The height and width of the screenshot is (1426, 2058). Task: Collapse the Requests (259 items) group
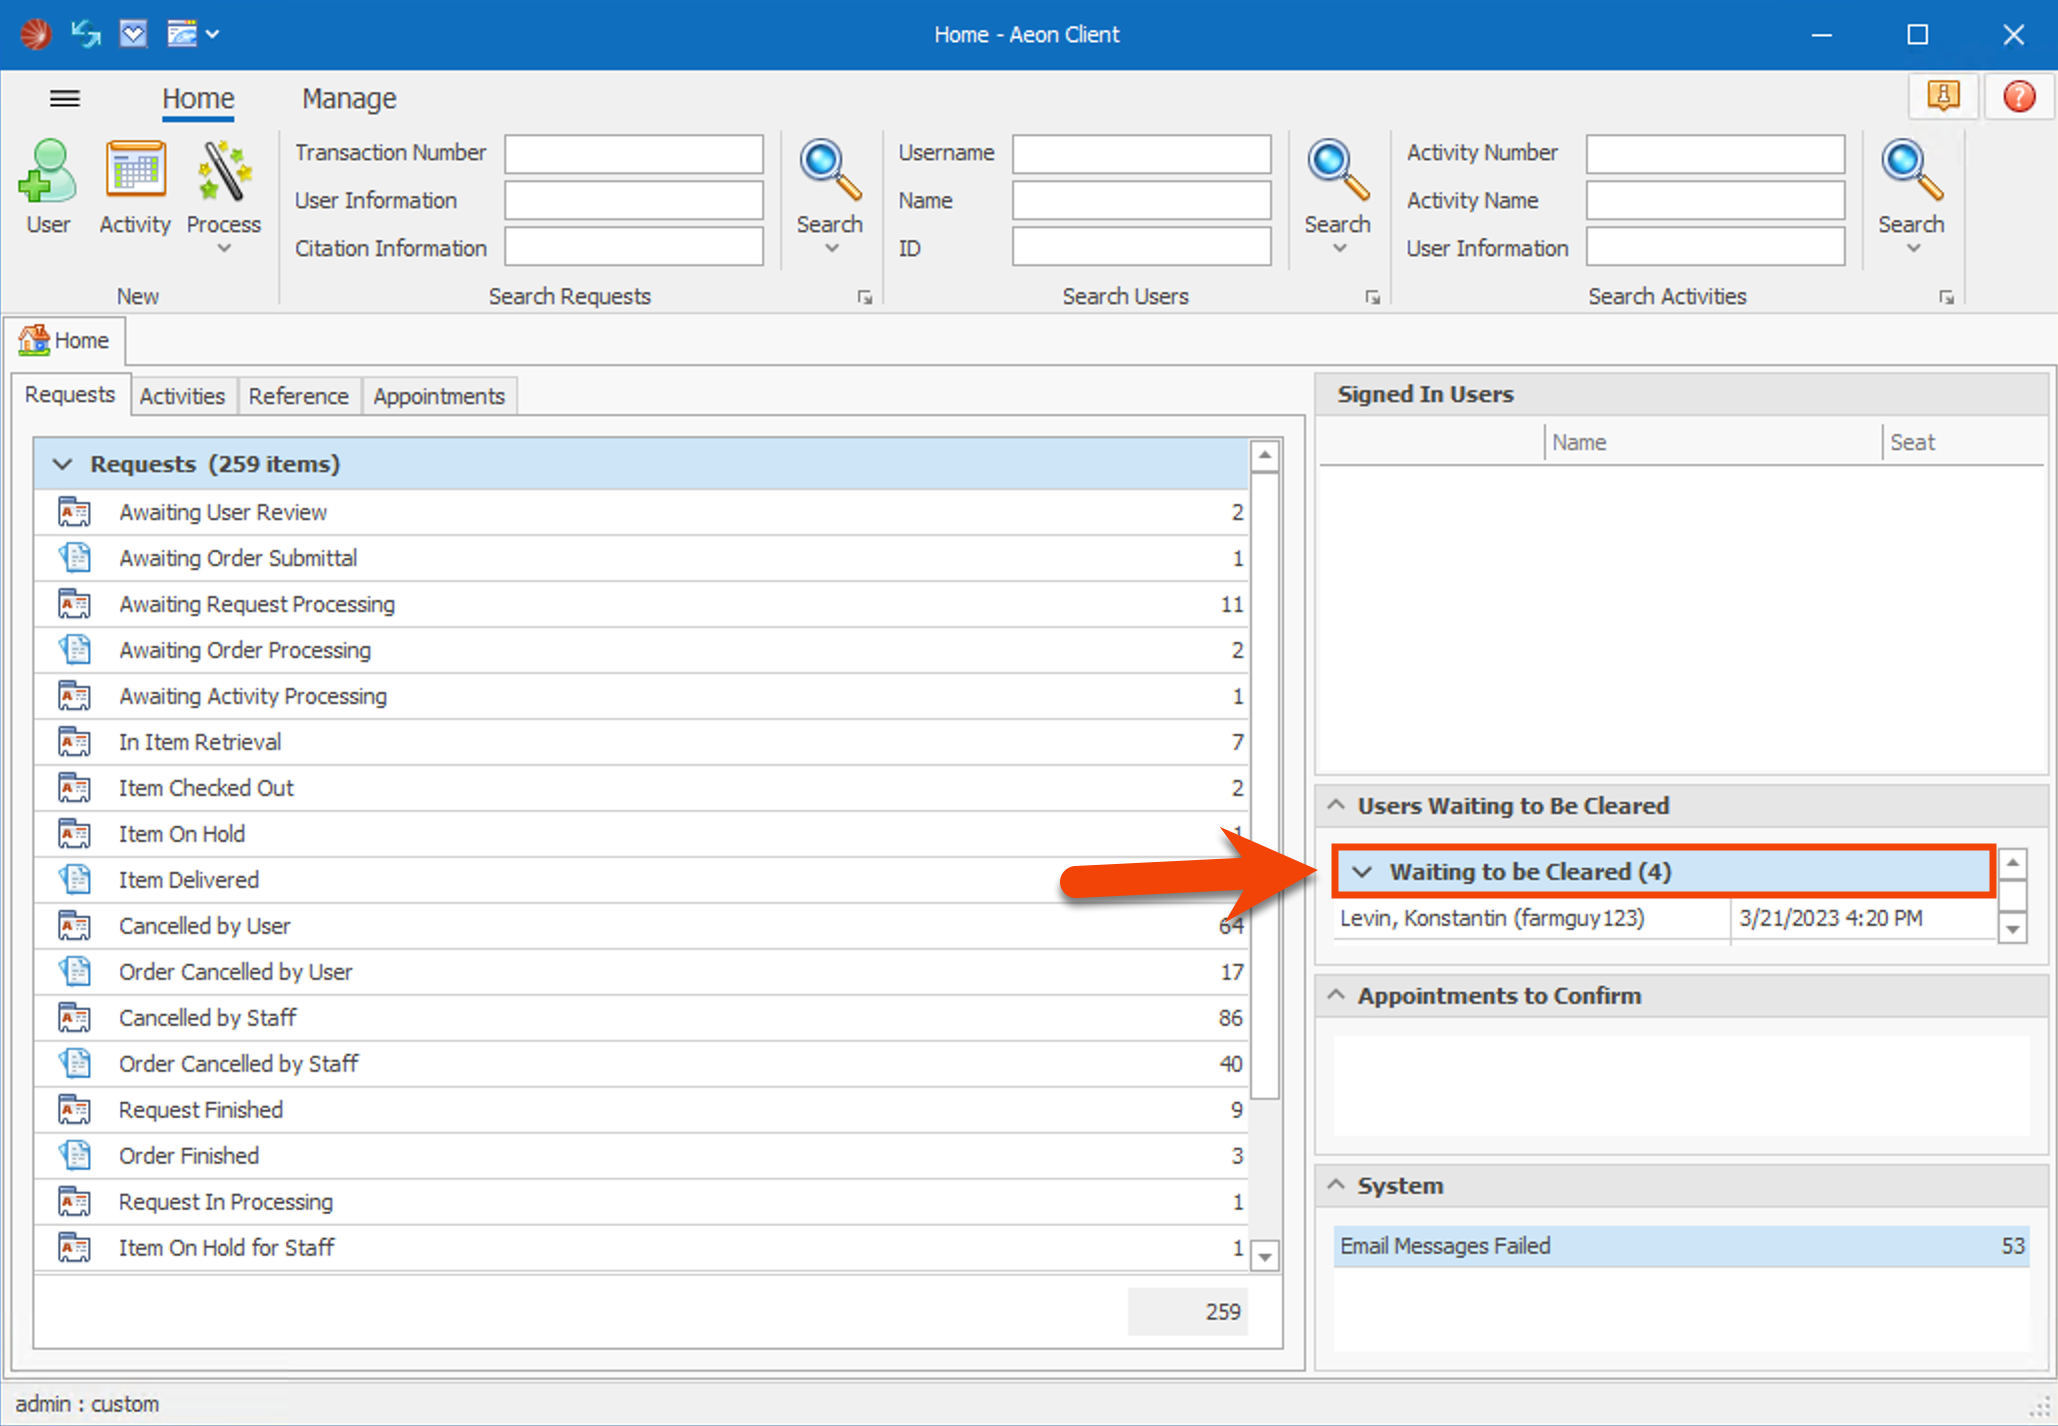pos(63,464)
